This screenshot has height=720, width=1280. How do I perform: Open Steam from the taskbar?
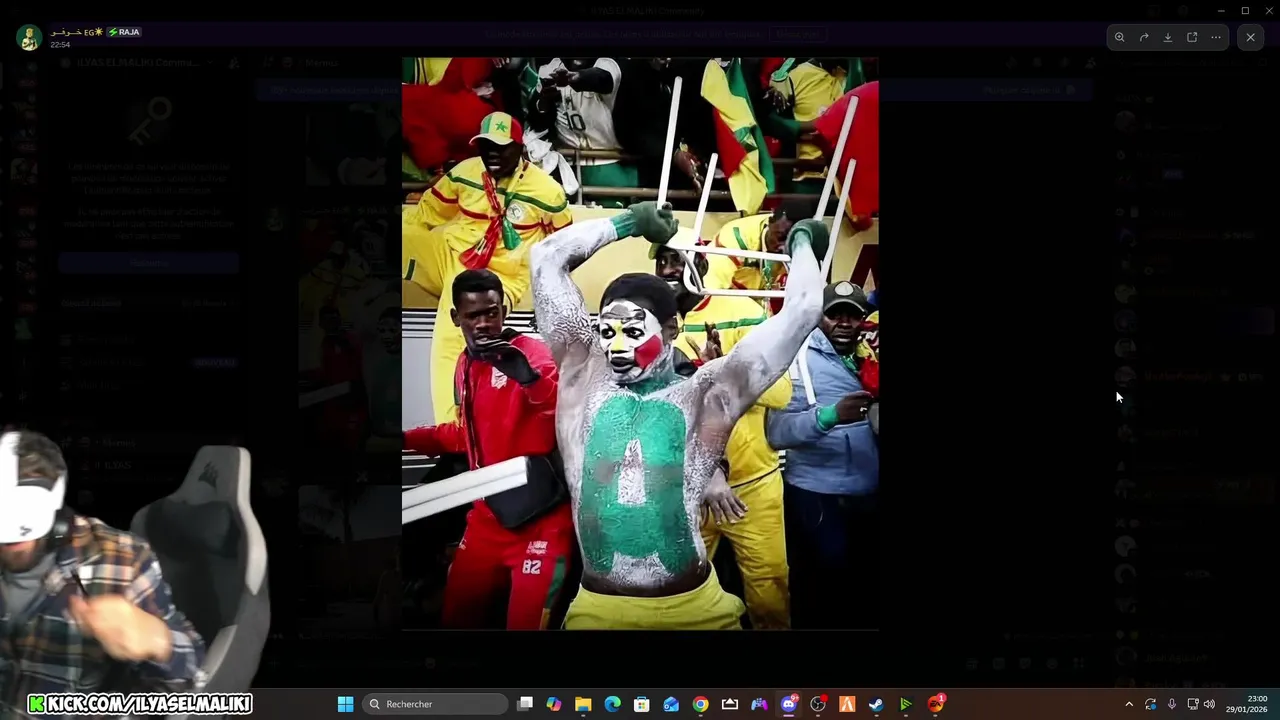tap(876, 704)
